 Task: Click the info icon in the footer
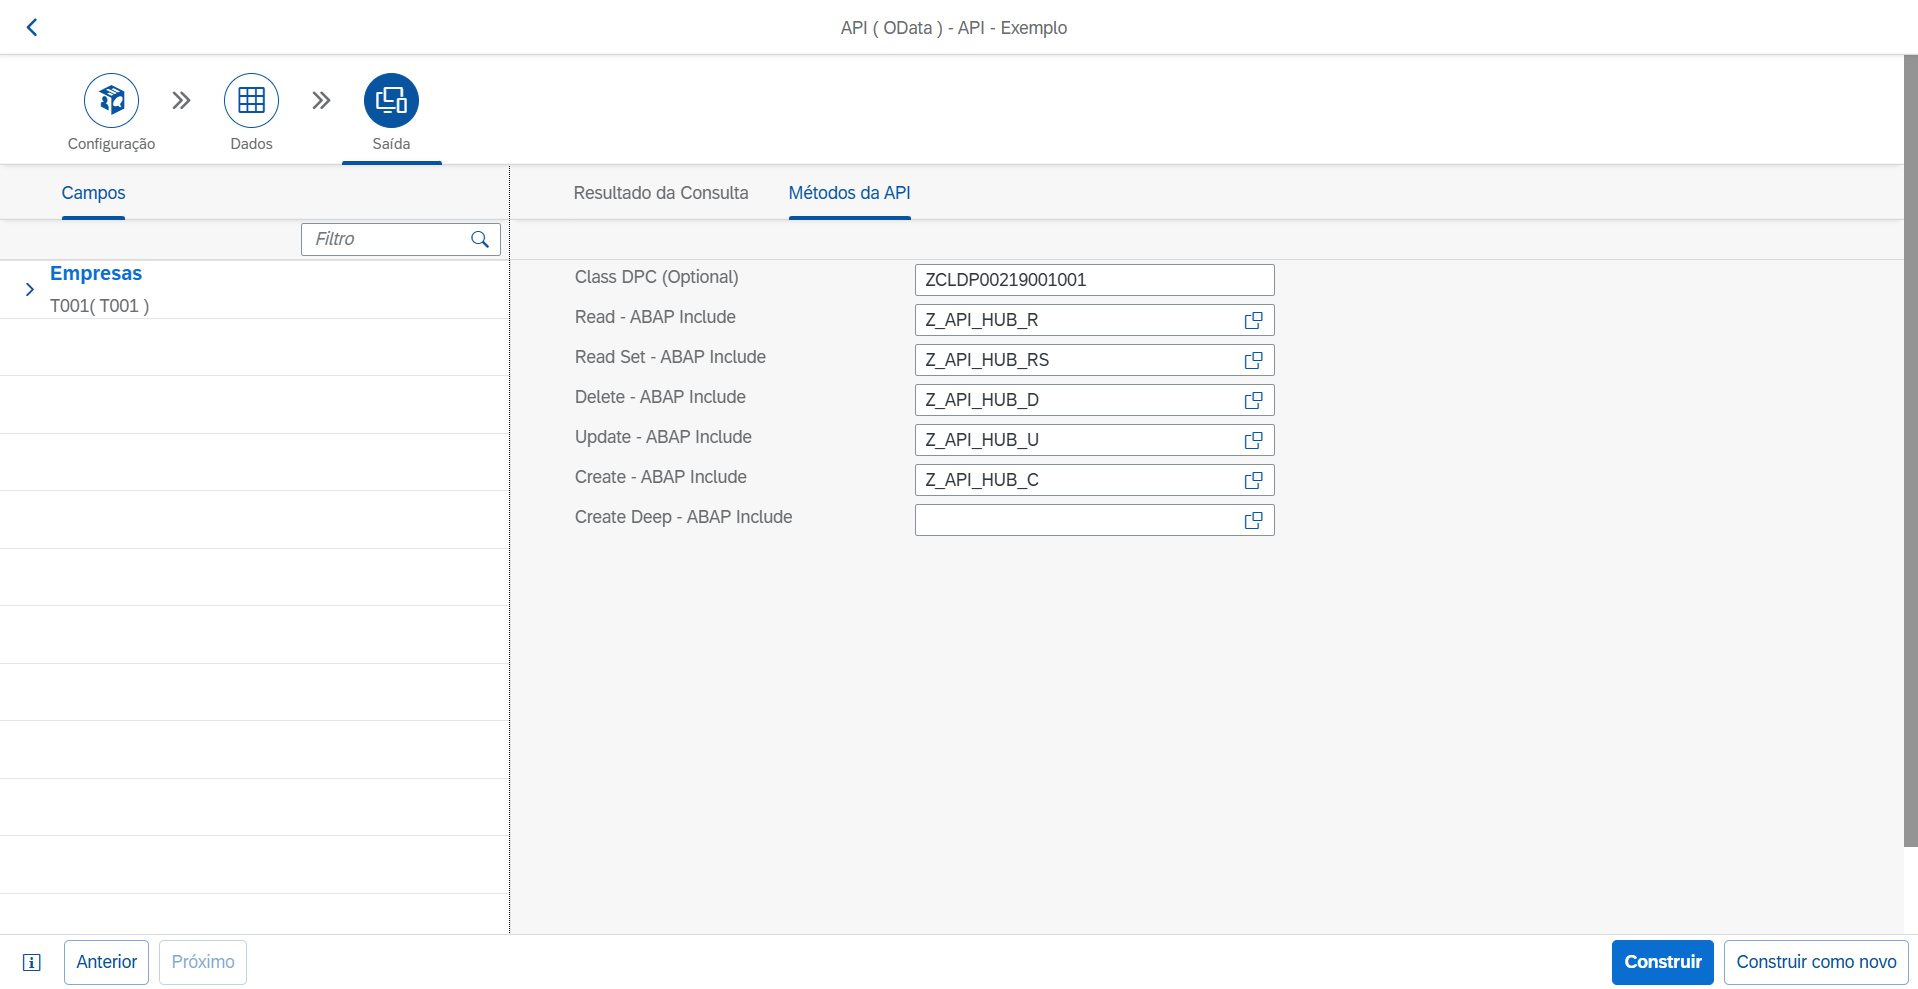pyautogui.click(x=32, y=962)
